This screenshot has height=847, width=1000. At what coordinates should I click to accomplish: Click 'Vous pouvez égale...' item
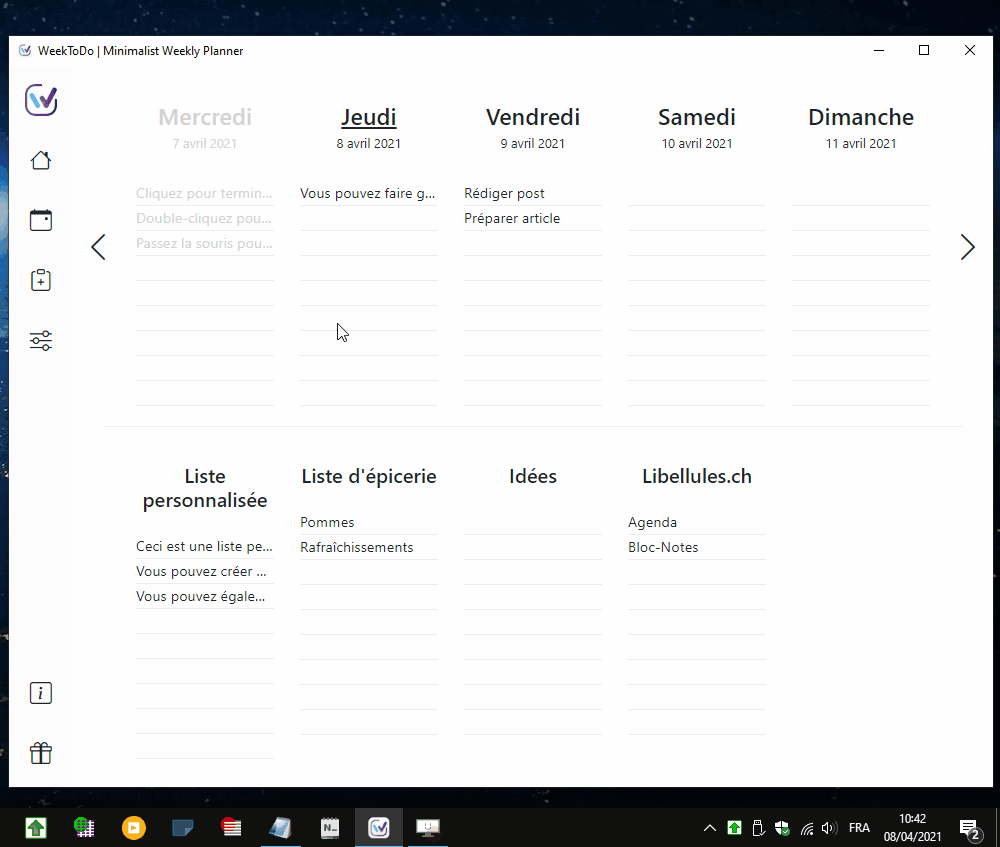click(x=205, y=596)
